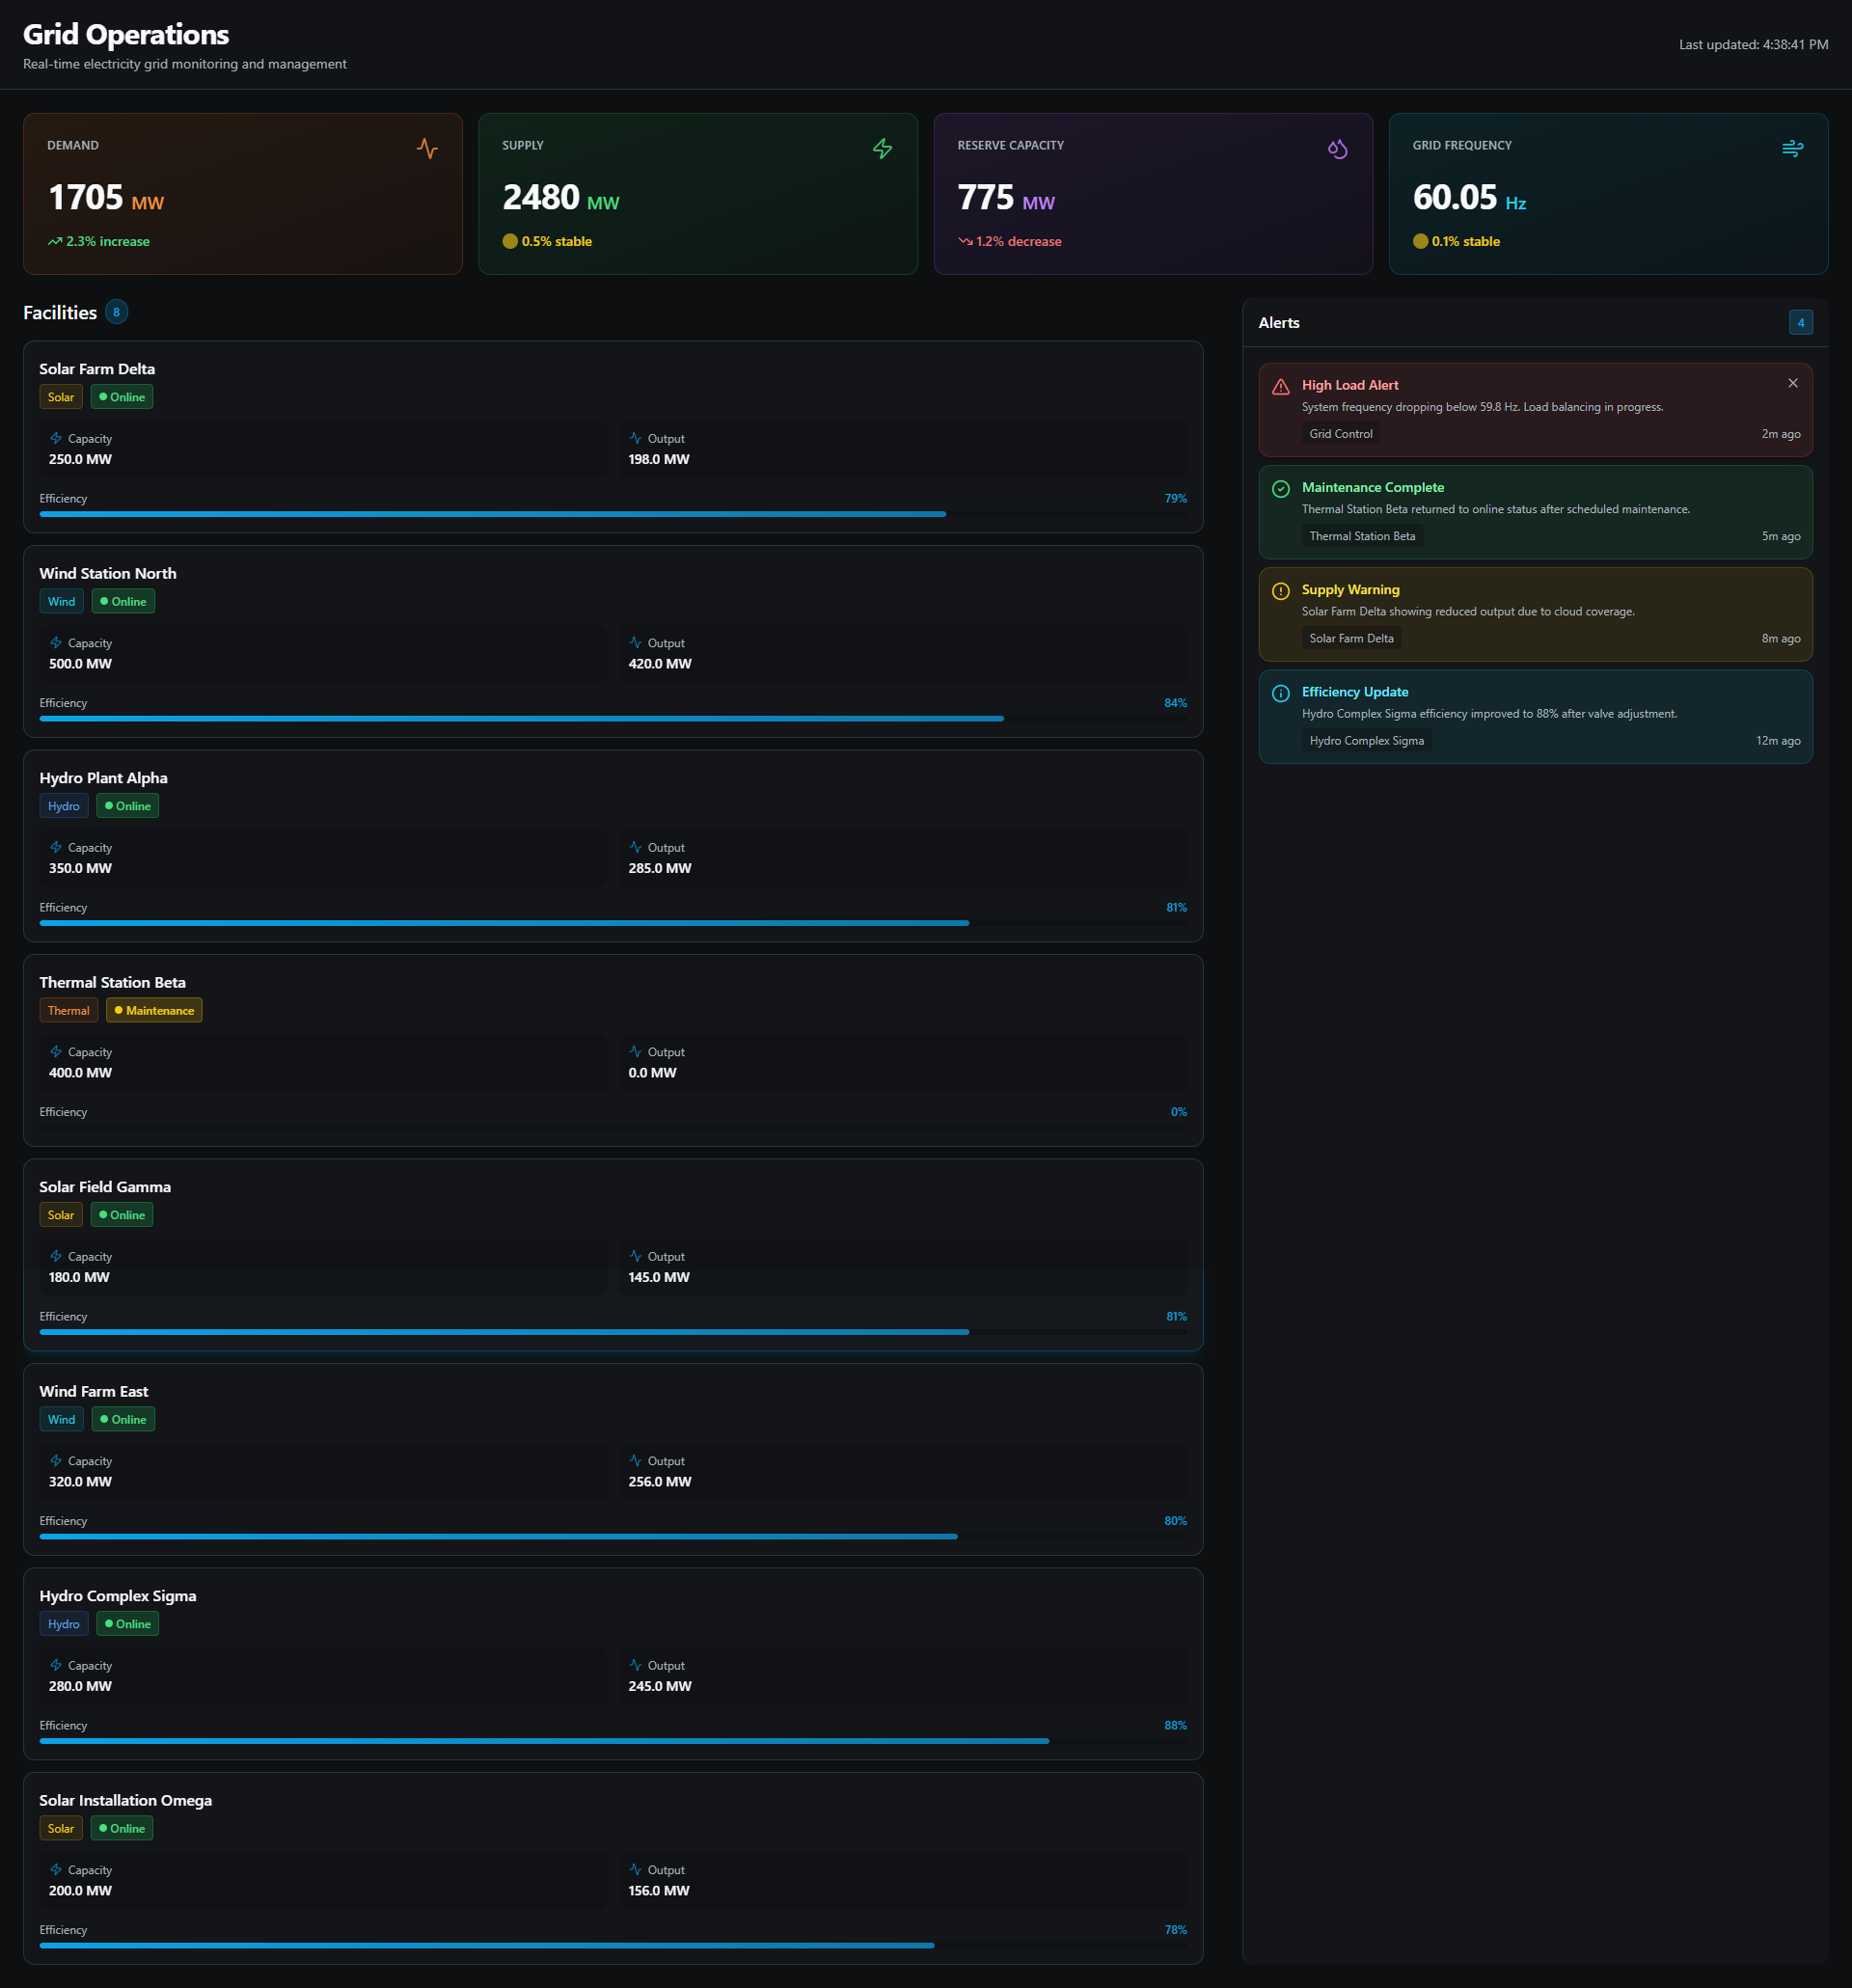Dismiss the High Load Alert

coord(1793,383)
